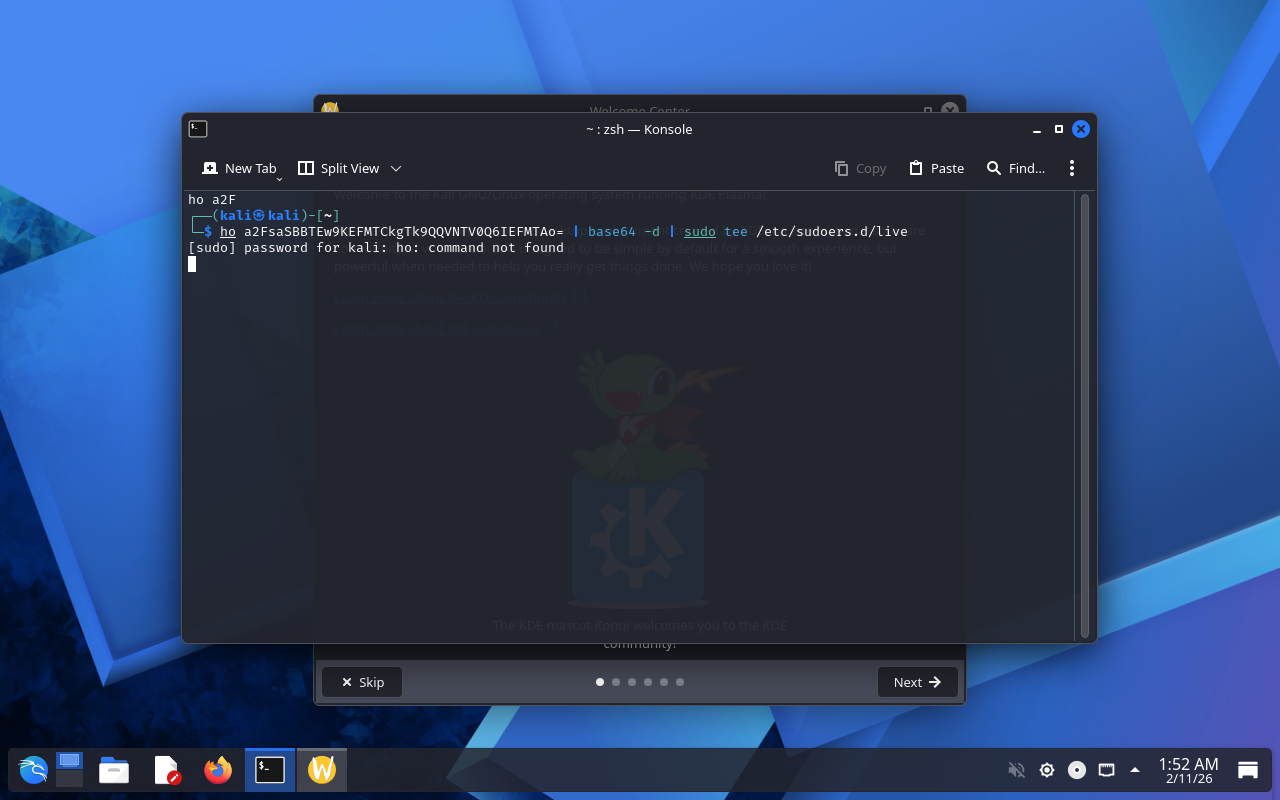Click Skip in the Welcome Center
The height and width of the screenshot is (800, 1280).
pos(362,682)
